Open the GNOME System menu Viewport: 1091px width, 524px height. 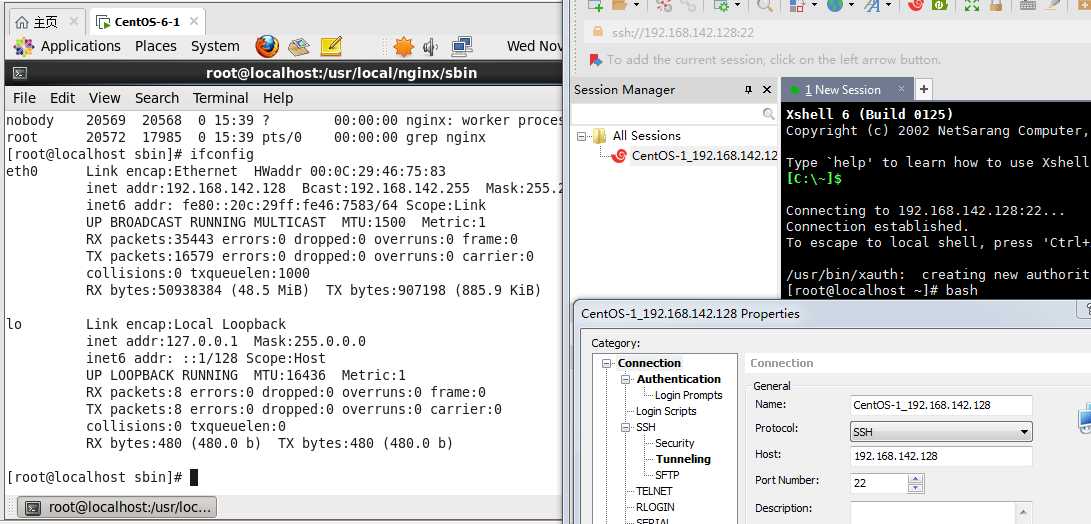point(215,47)
